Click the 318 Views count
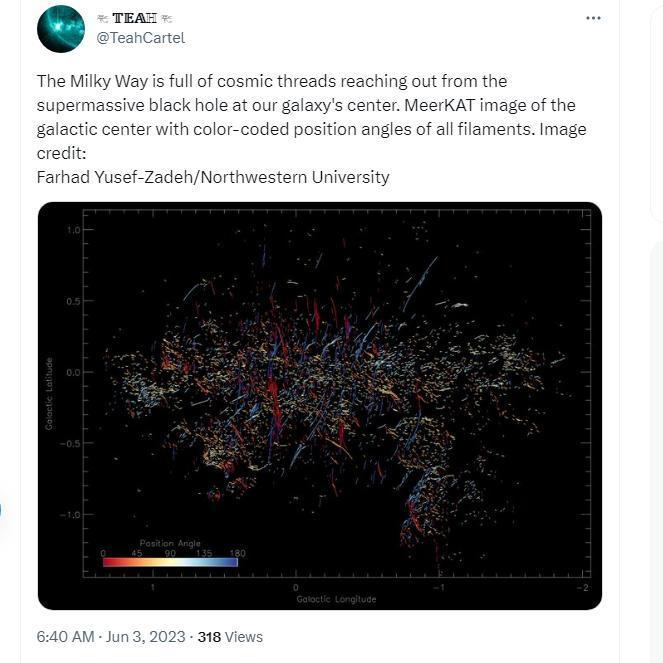The height and width of the screenshot is (663, 663). [230, 636]
